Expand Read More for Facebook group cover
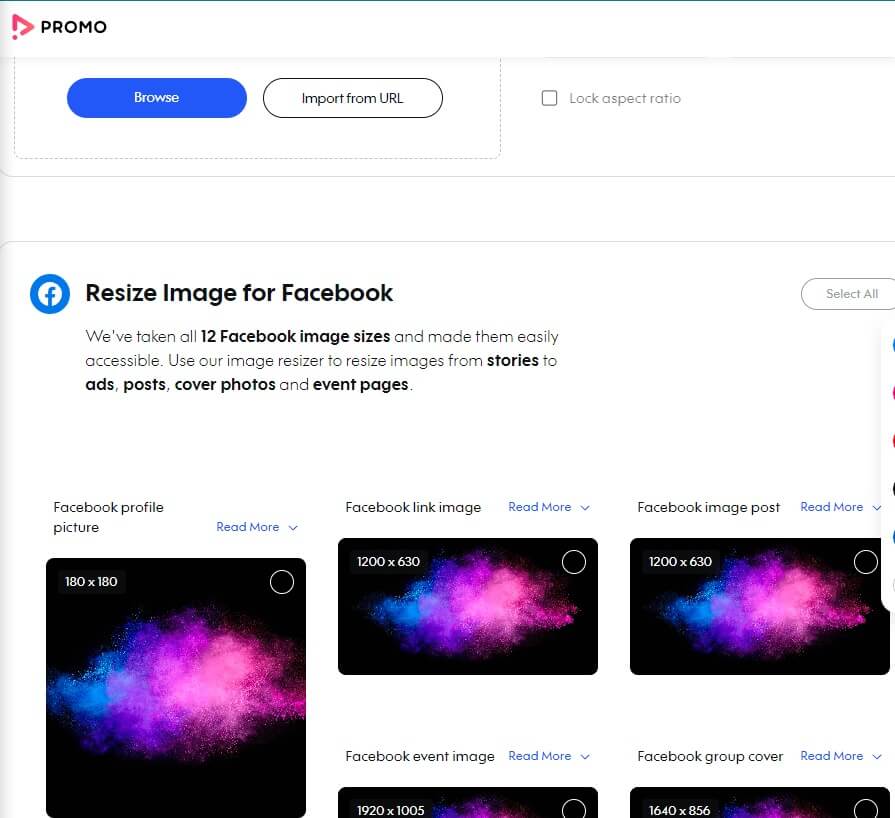 (x=840, y=756)
